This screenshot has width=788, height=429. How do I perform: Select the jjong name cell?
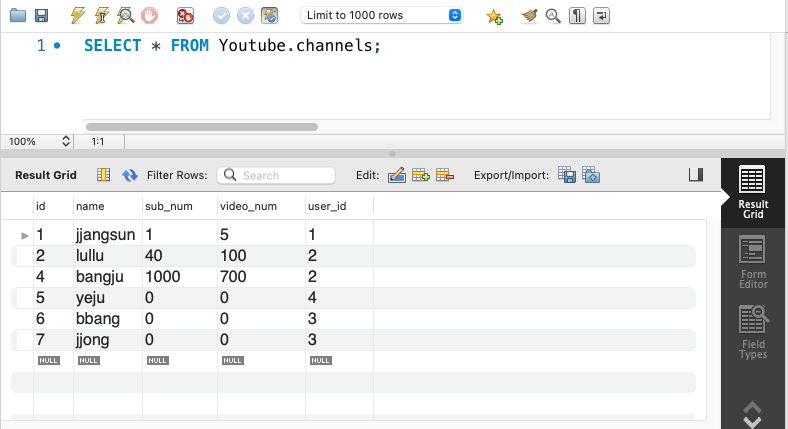108,340
